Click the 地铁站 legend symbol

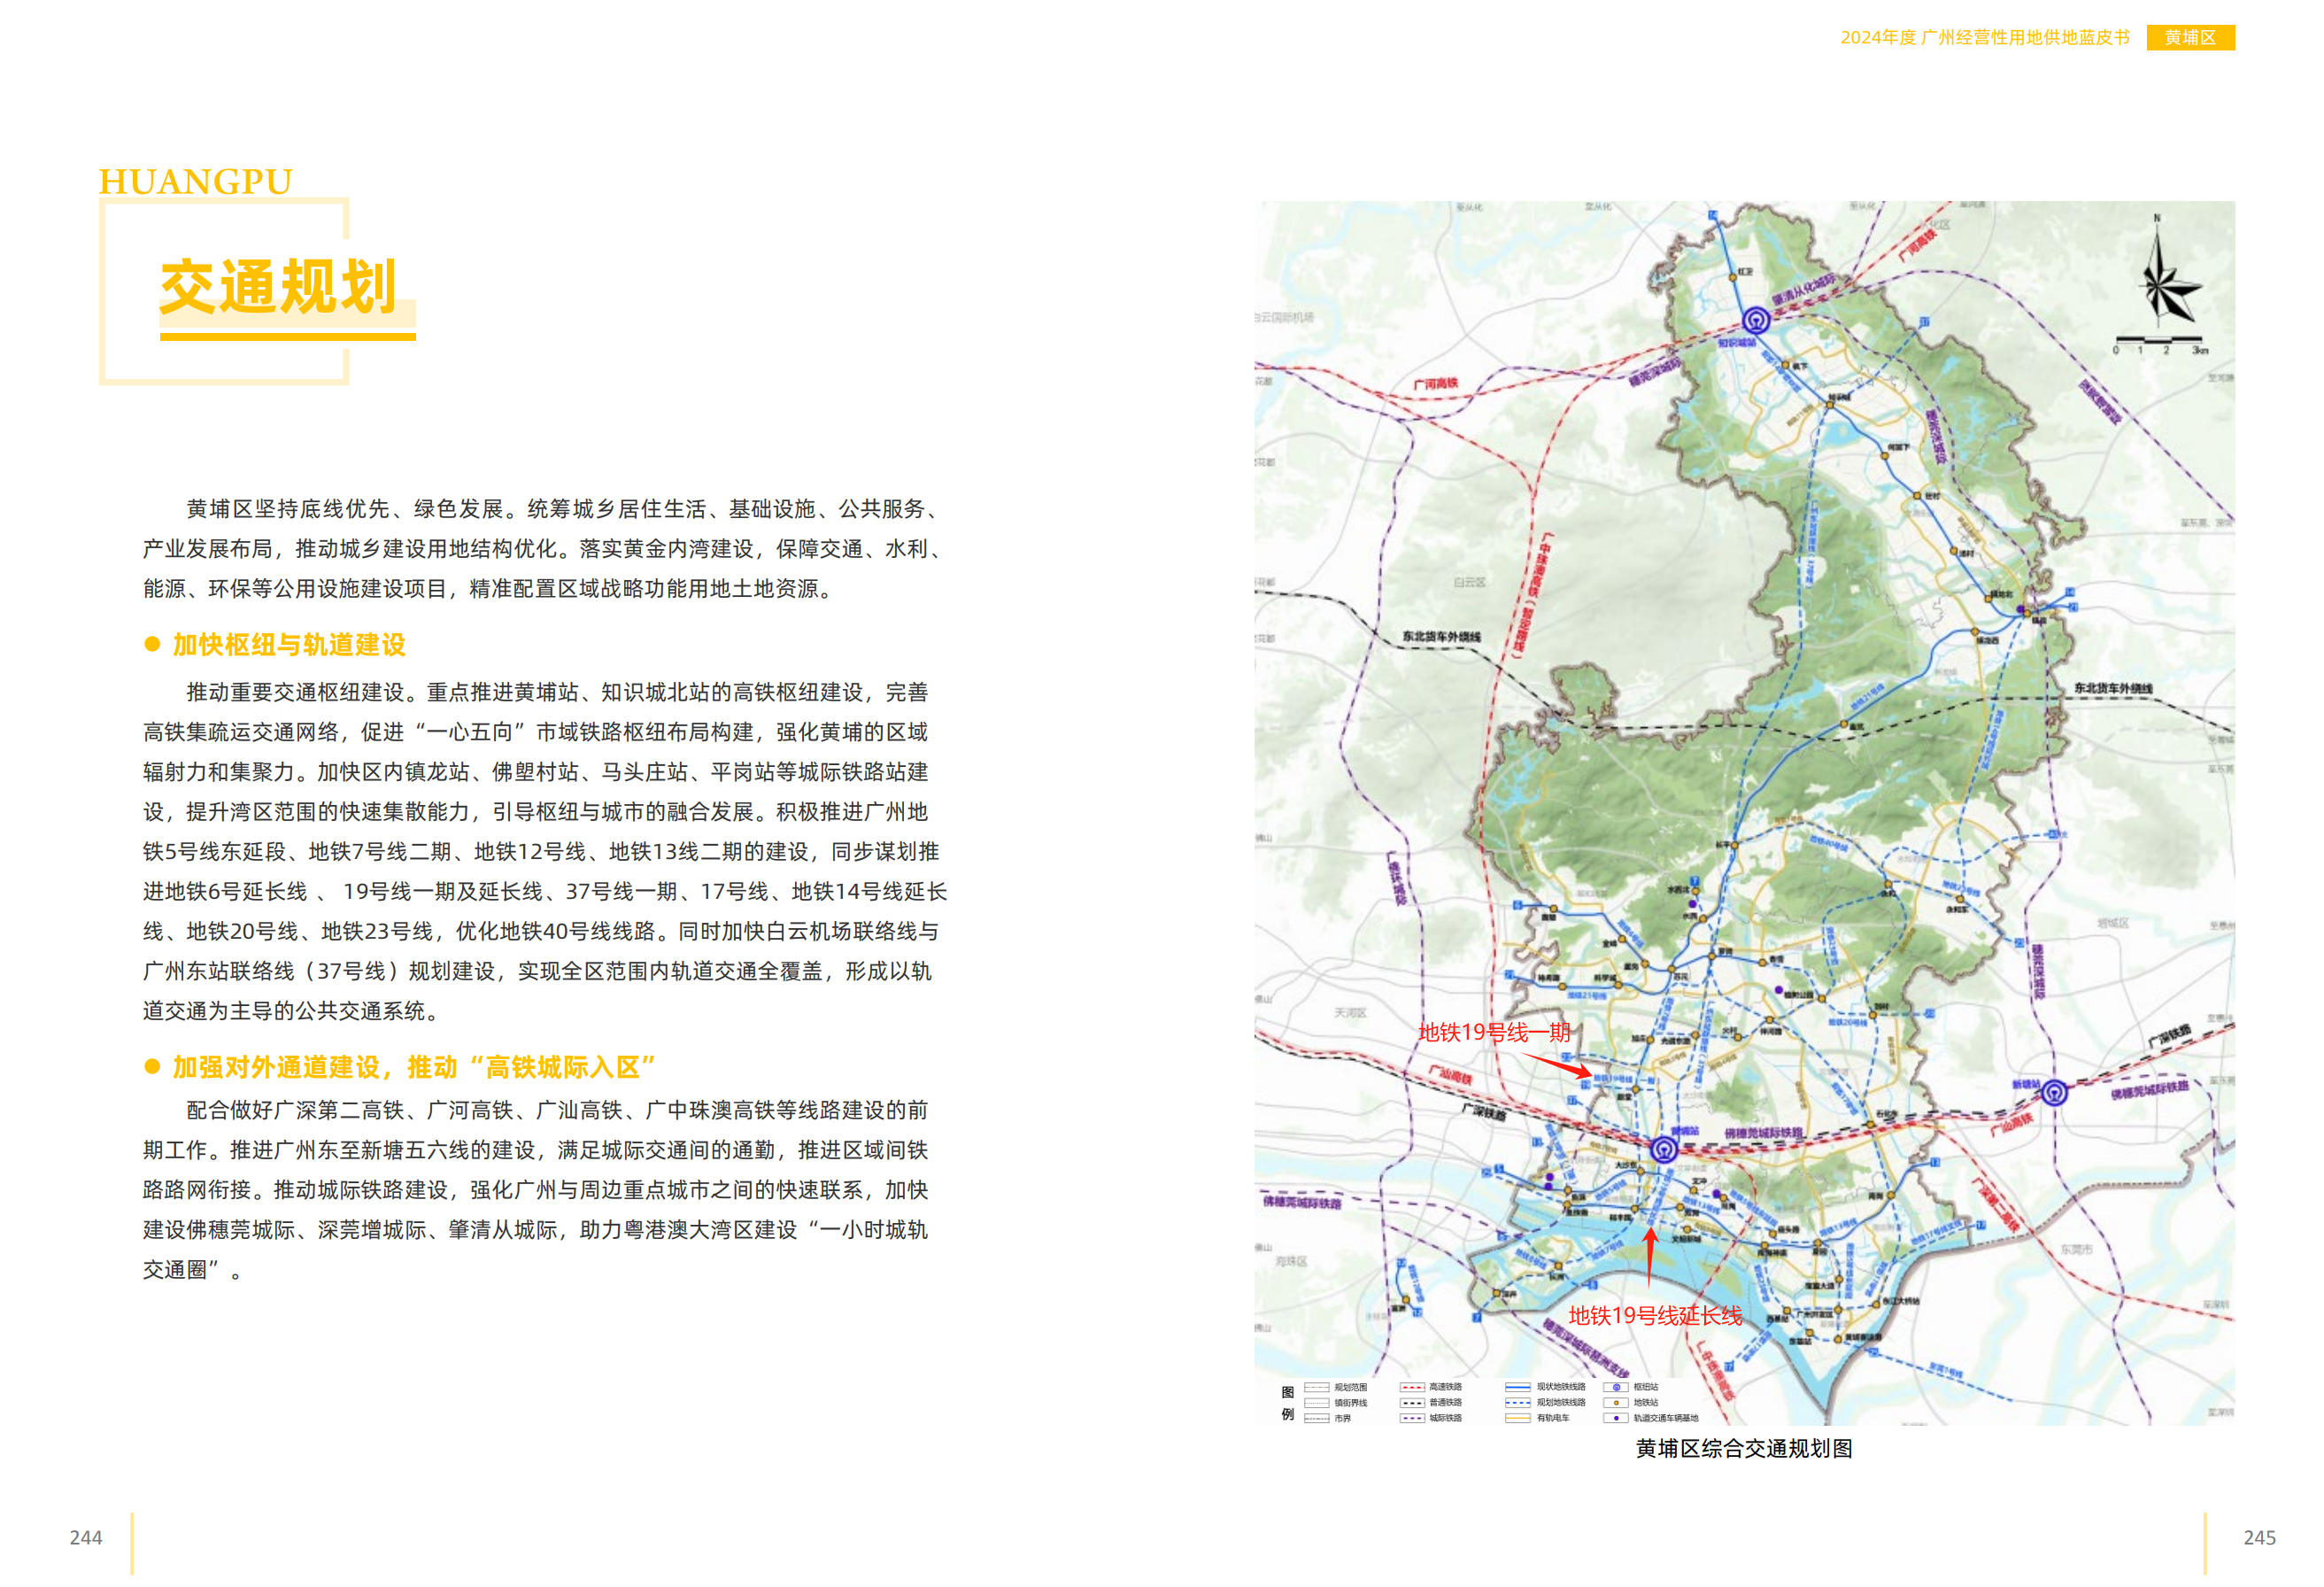coord(1616,1402)
